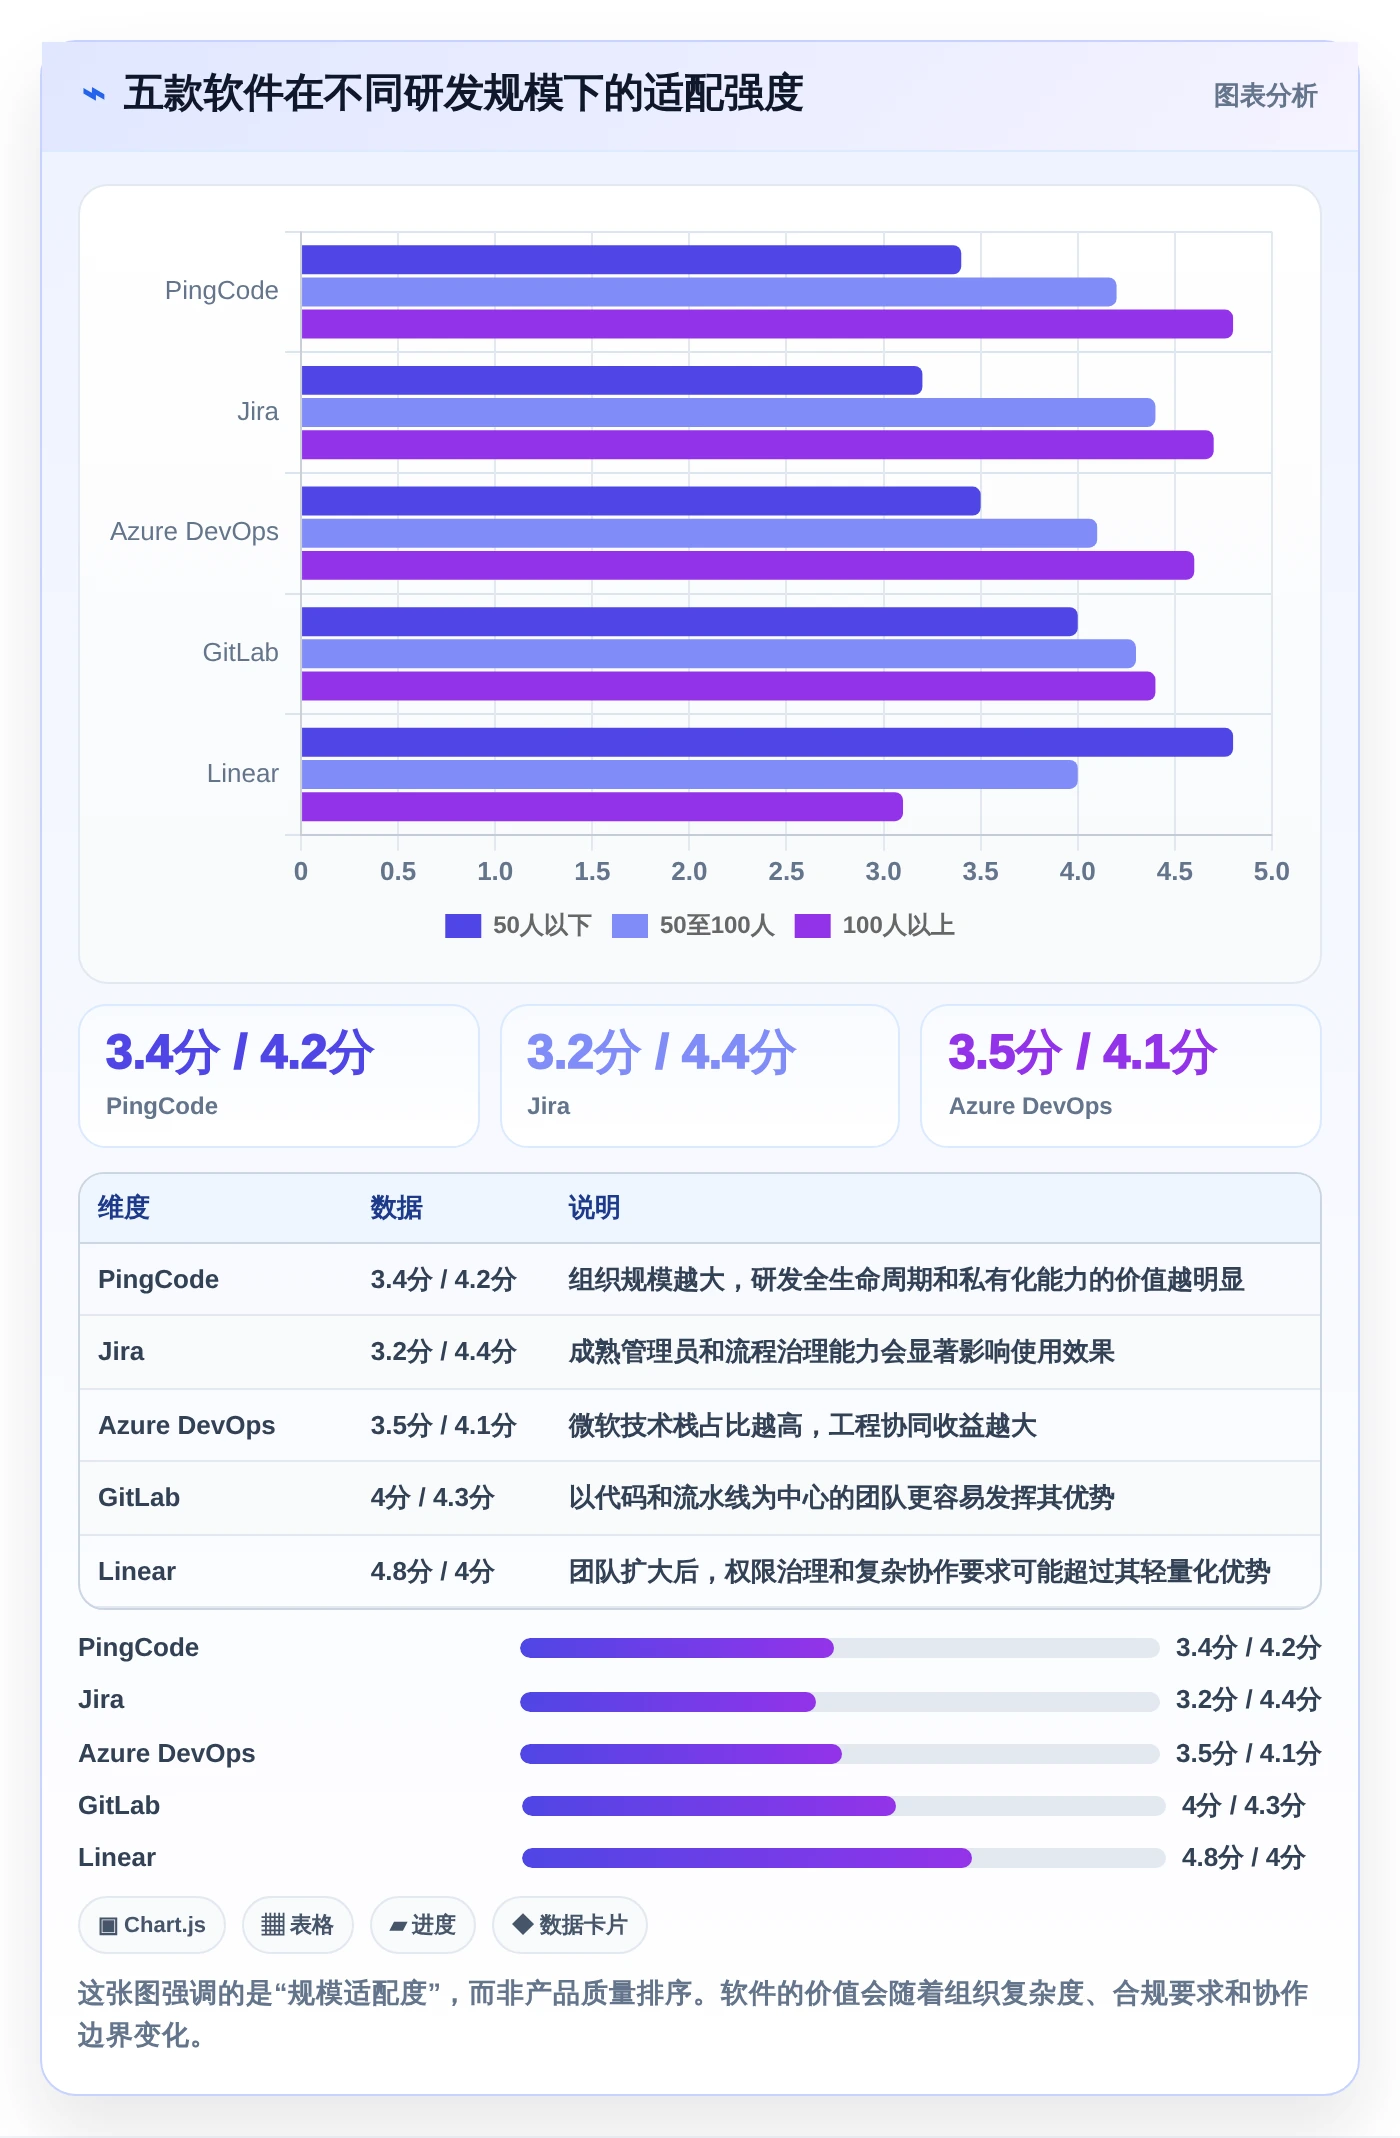Image resolution: width=1400 pixels, height=2138 pixels.
Task: Click the PingCode y-axis label in chart
Action: coord(222,291)
